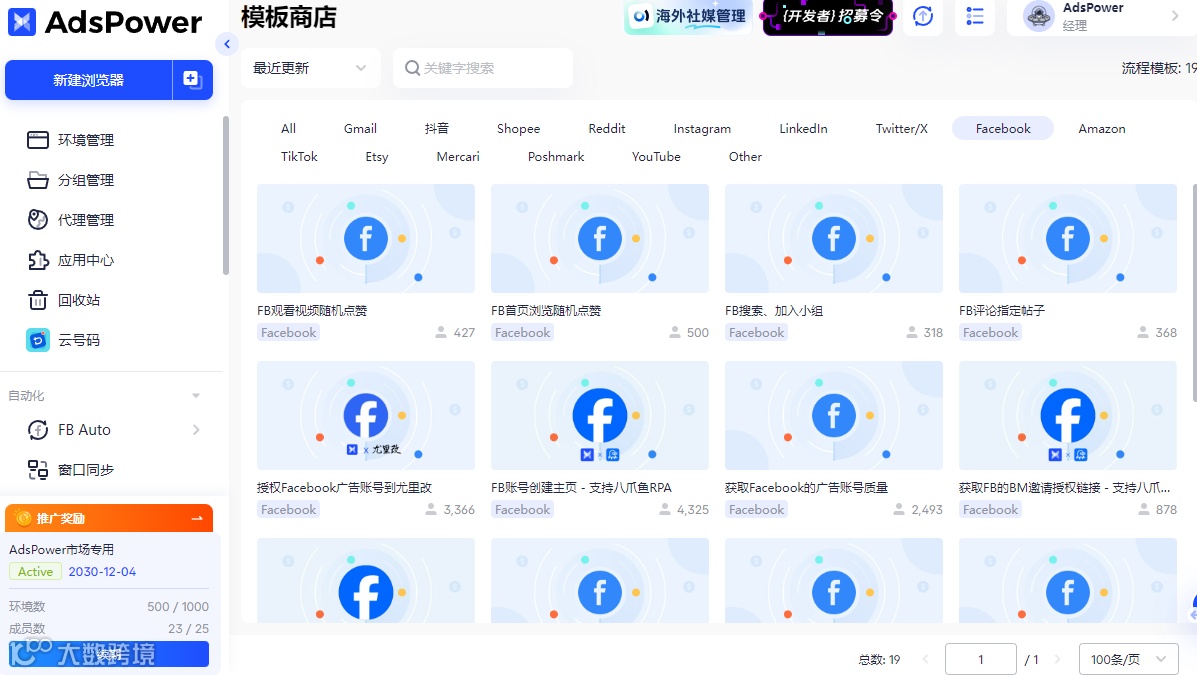This screenshot has height=675, width=1197.
Task: Open 回收站 trash icon
Action: tap(37, 300)
